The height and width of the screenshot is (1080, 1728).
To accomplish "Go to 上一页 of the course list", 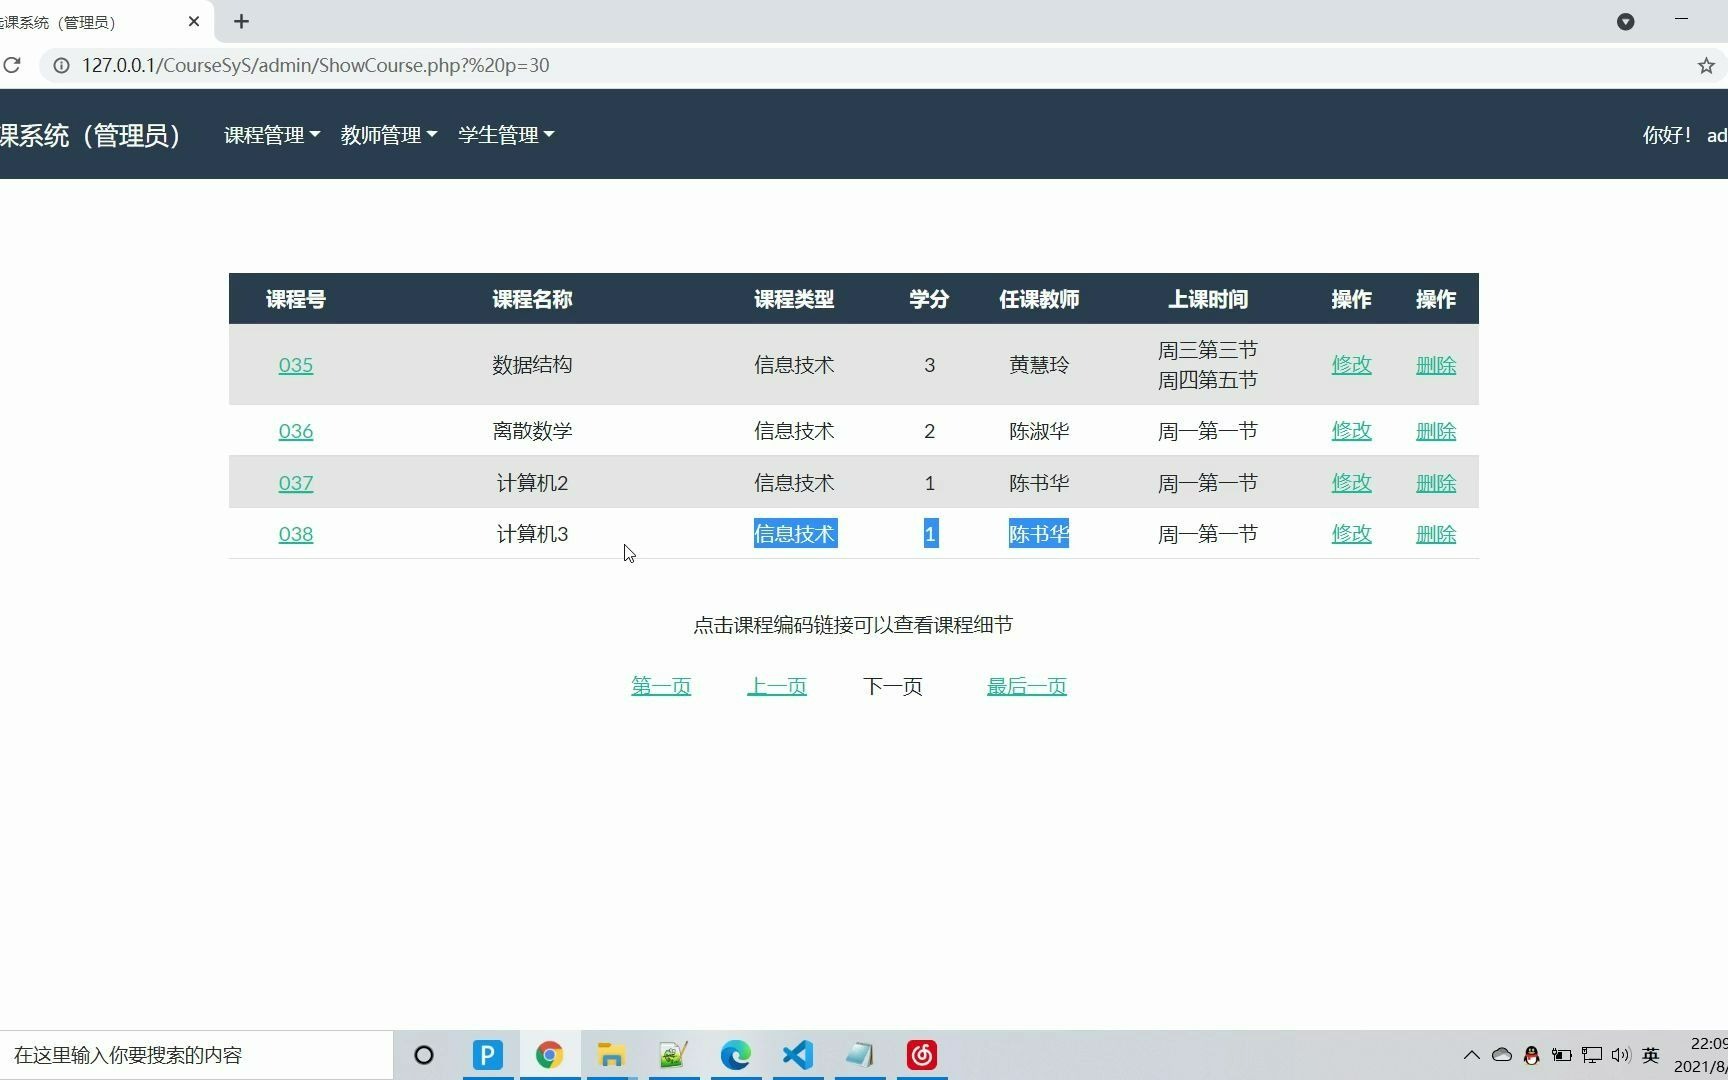I will point(777,686).
